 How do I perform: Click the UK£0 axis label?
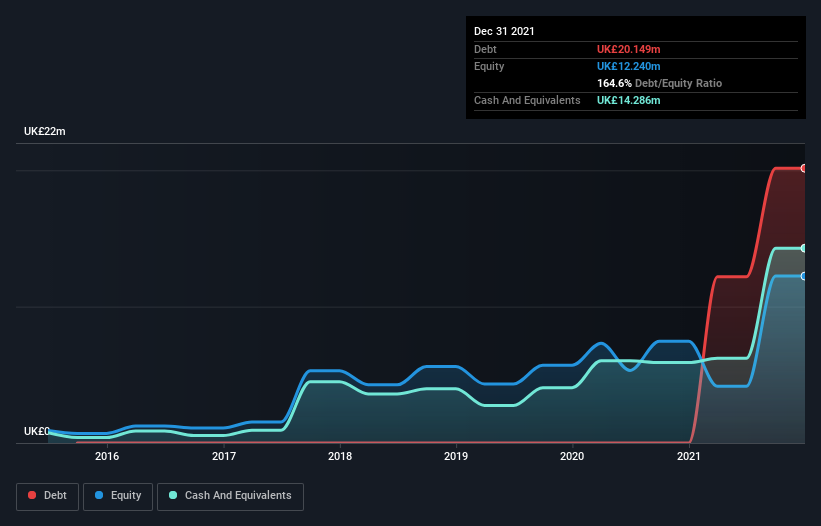click(37, 431)
